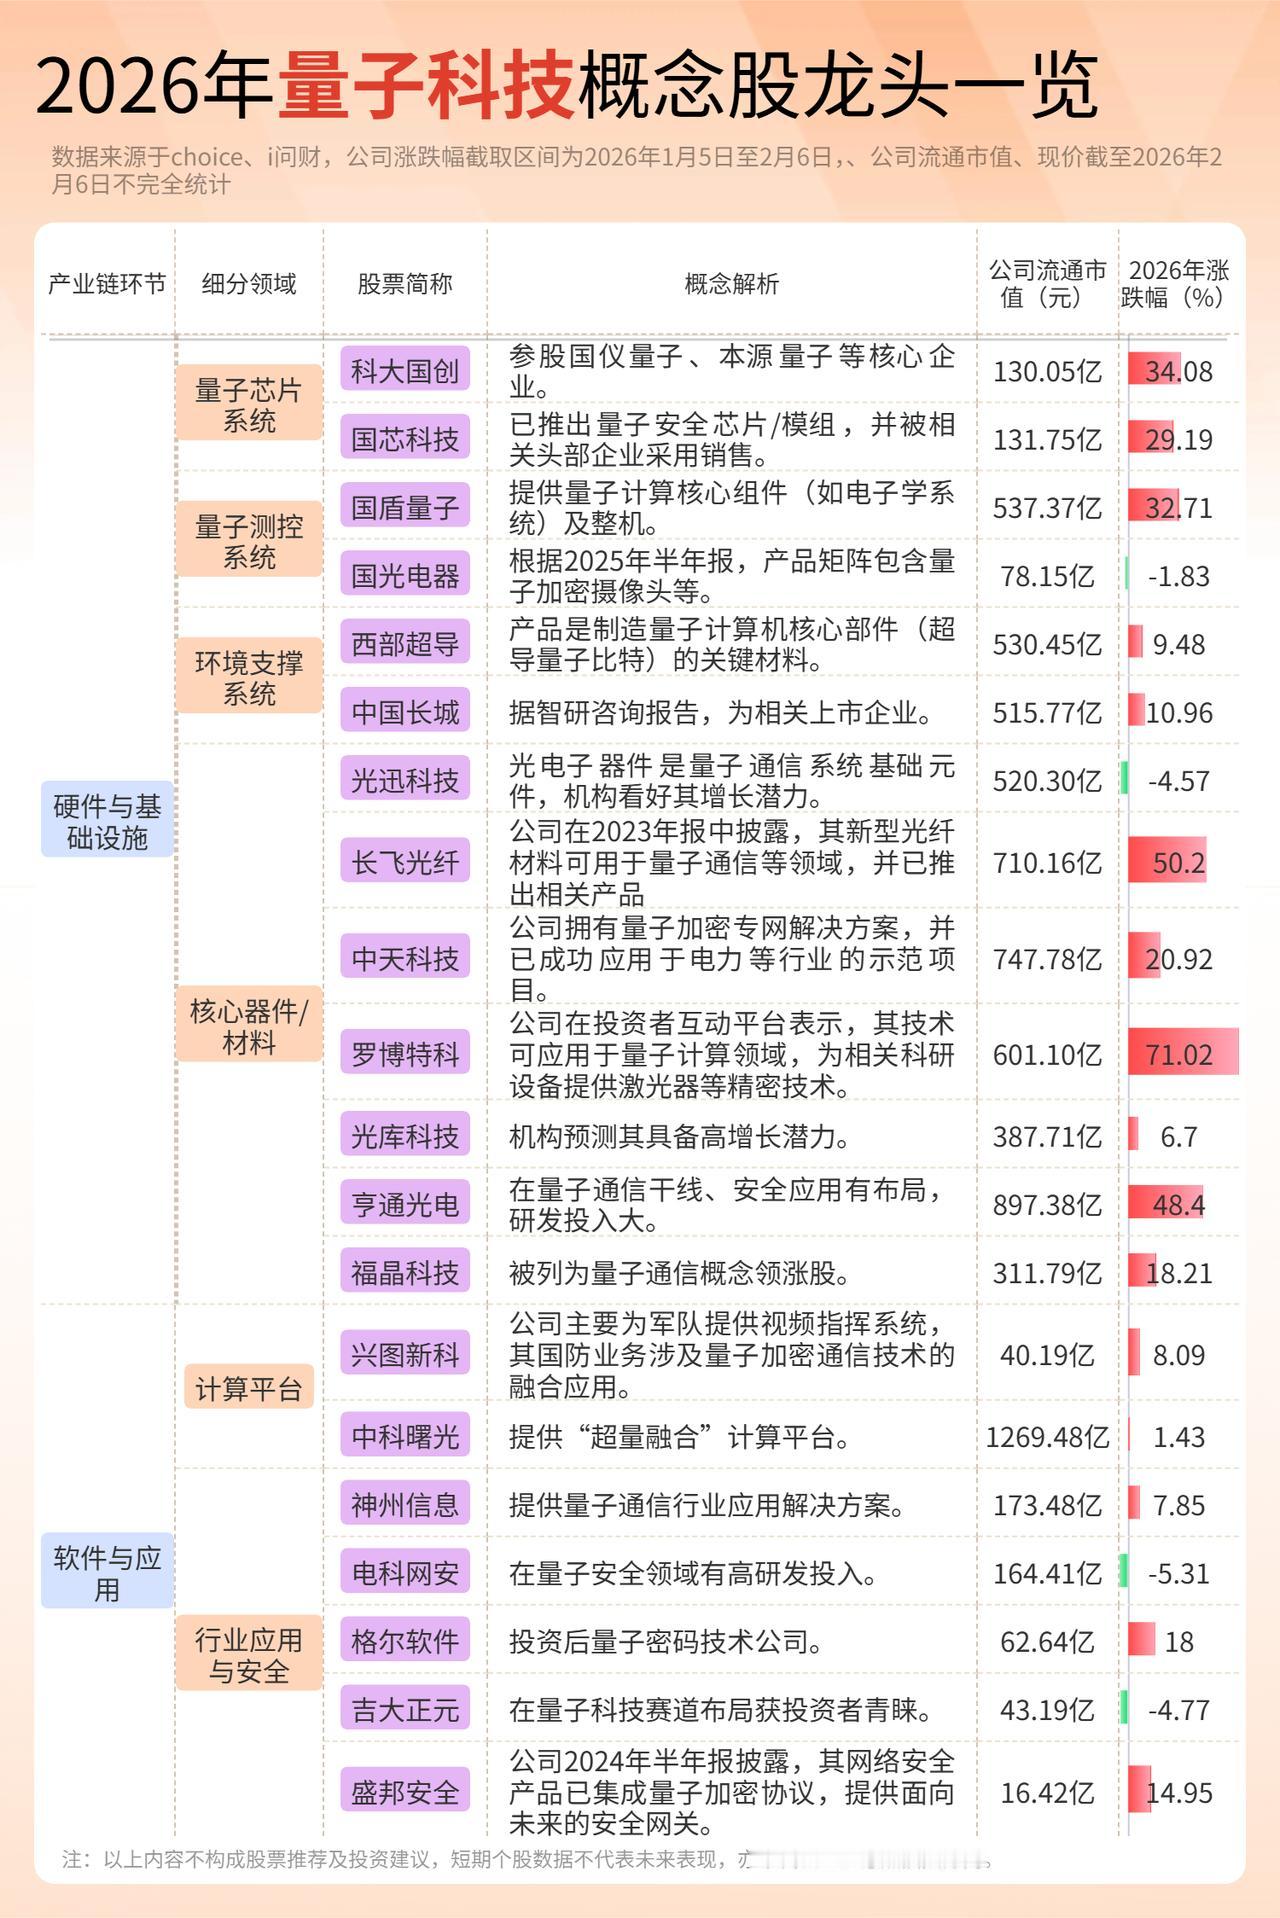The height and width of the screenshot is (1918, 1280).
Task: Click the 48.4 gain value for 亨通光电
Action: click(x=1179, y=1204)
